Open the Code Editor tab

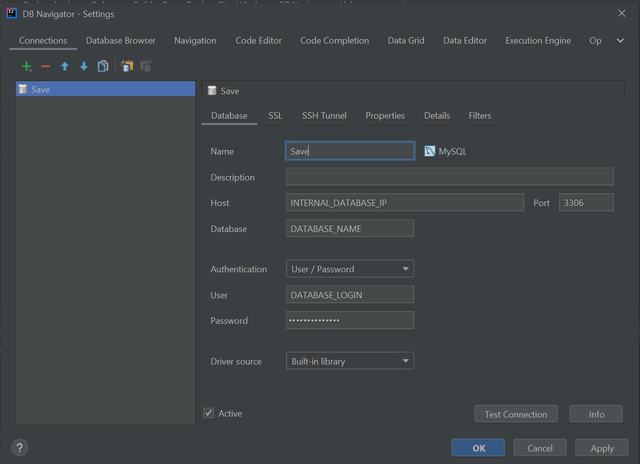tap(258, 40)
